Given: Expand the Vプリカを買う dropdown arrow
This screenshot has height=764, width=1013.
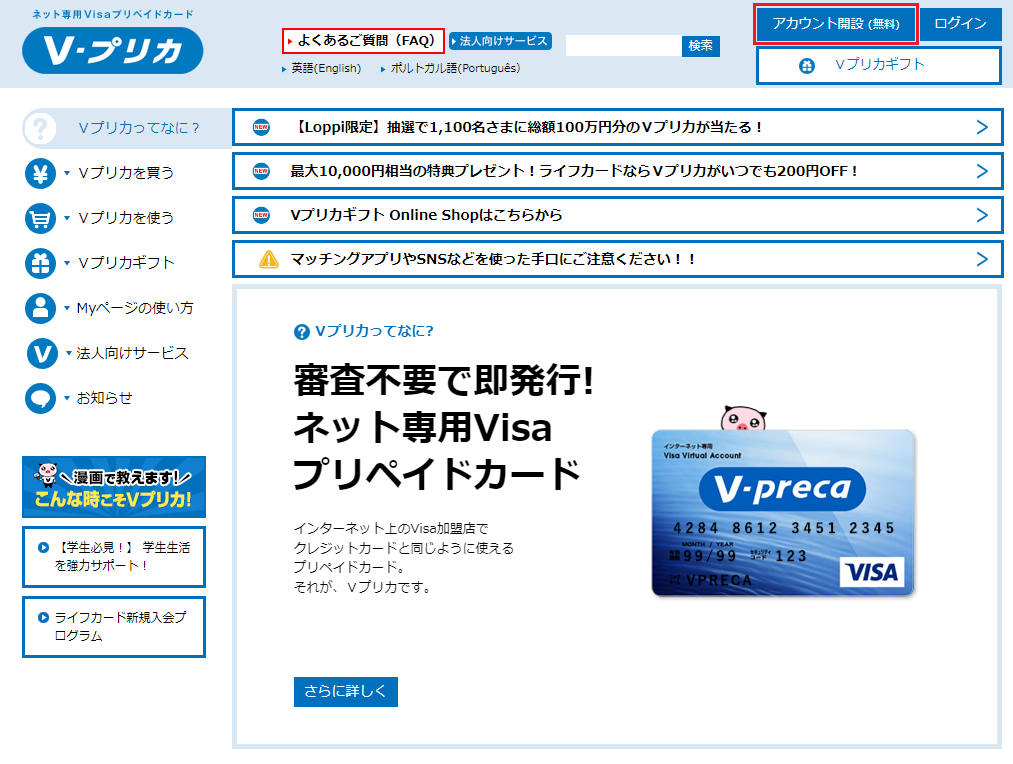Looking at the screenshot, I should coord(67,173).
